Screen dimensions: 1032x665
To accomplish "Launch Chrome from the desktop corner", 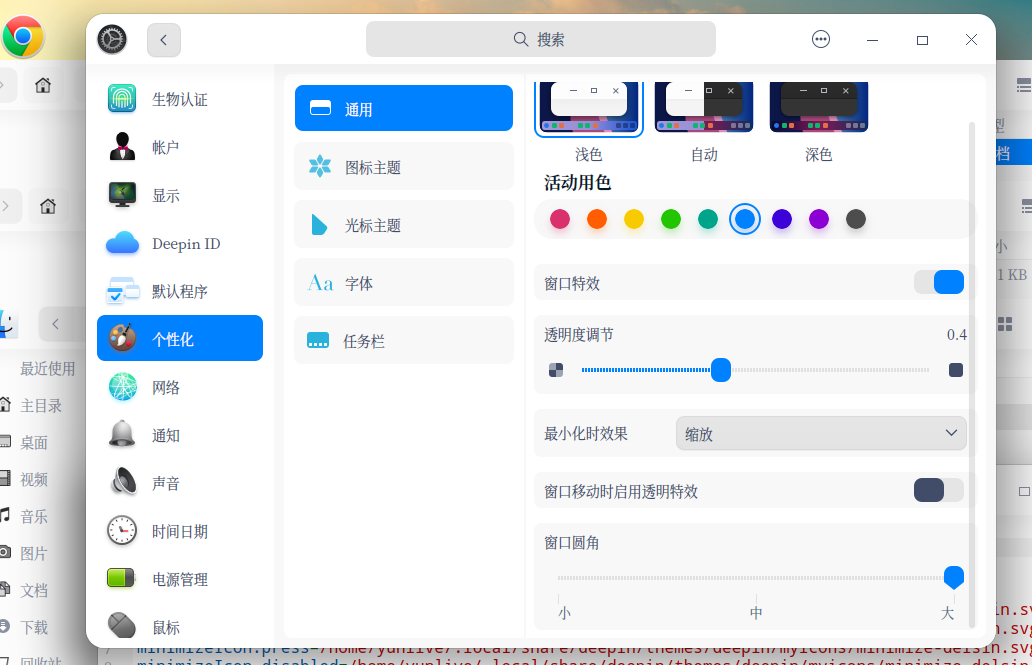I will [x=22, y=37].
